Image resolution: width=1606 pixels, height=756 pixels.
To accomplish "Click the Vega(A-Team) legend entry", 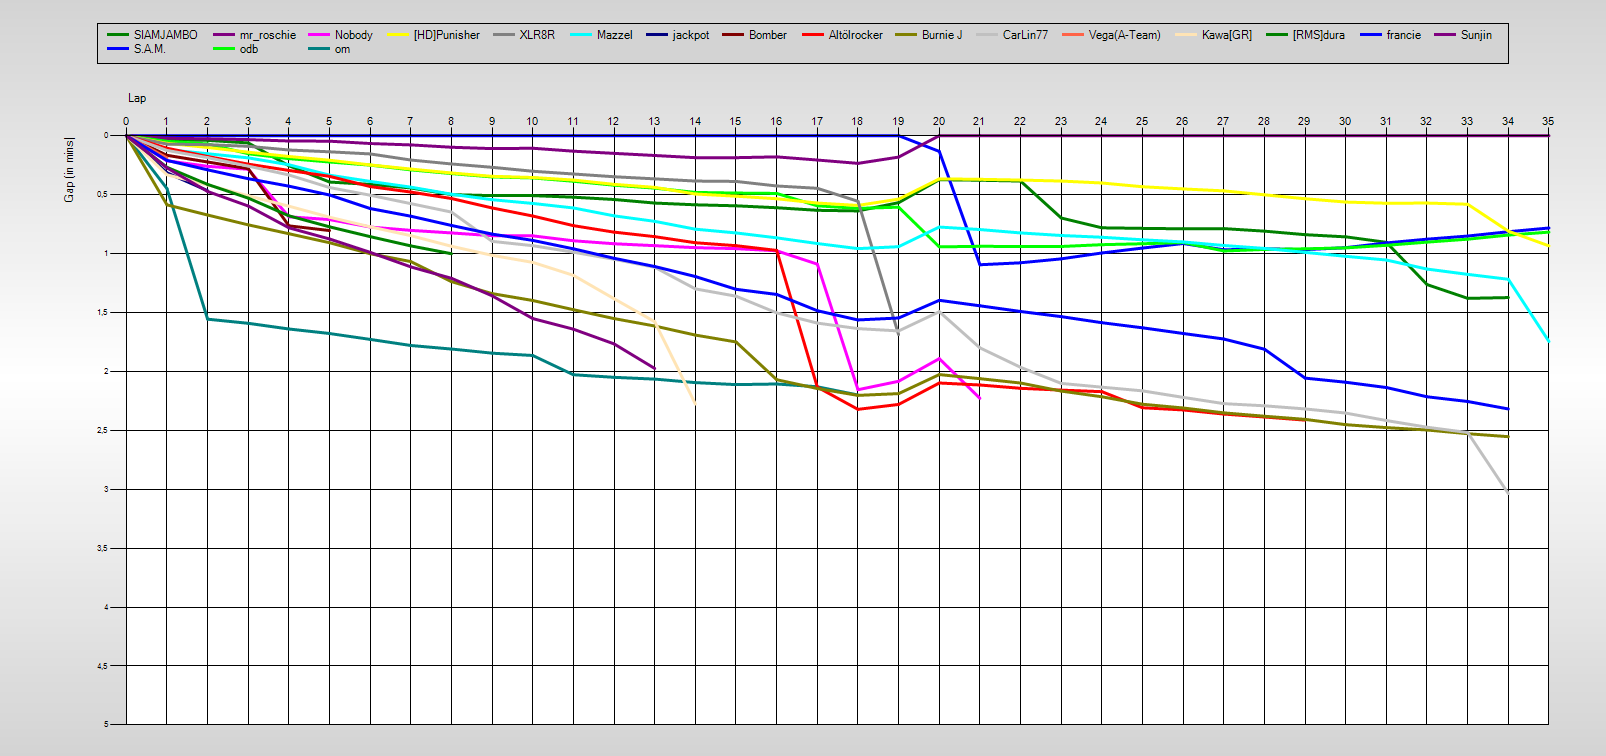I will coord(1124,35).
